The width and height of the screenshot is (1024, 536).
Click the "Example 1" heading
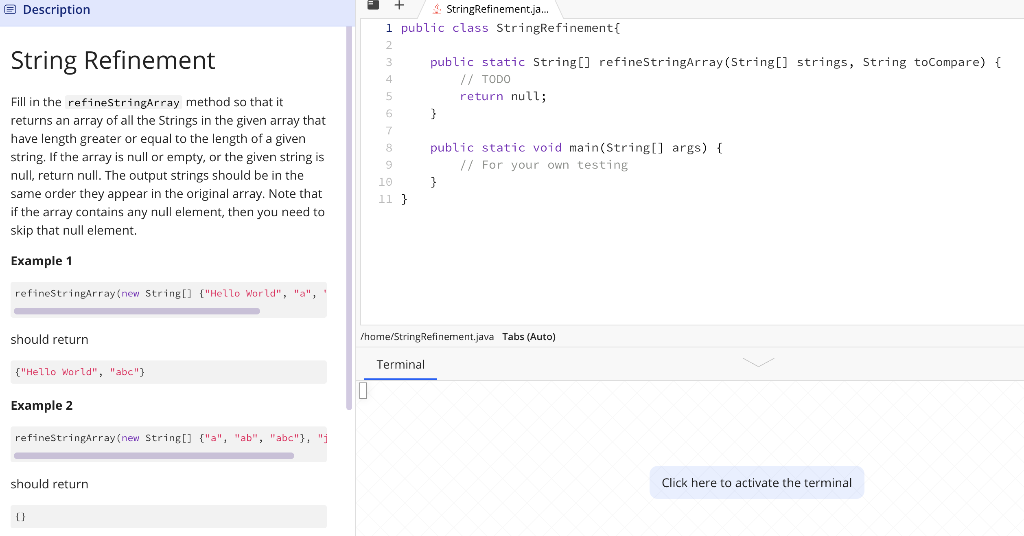point(41,261)
